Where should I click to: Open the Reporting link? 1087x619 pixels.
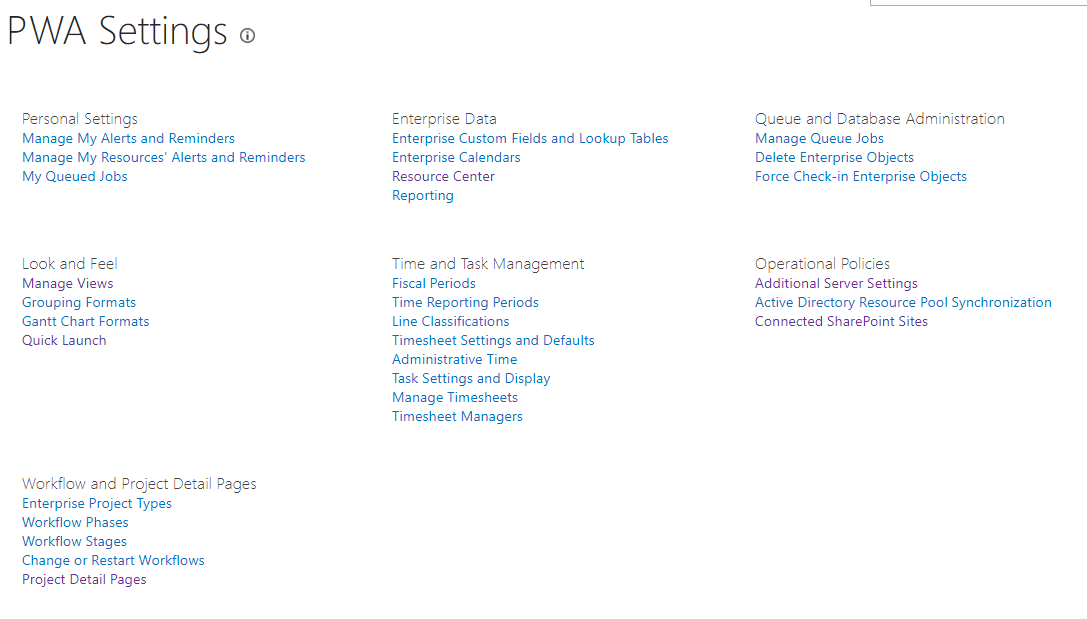click(423, 195)
